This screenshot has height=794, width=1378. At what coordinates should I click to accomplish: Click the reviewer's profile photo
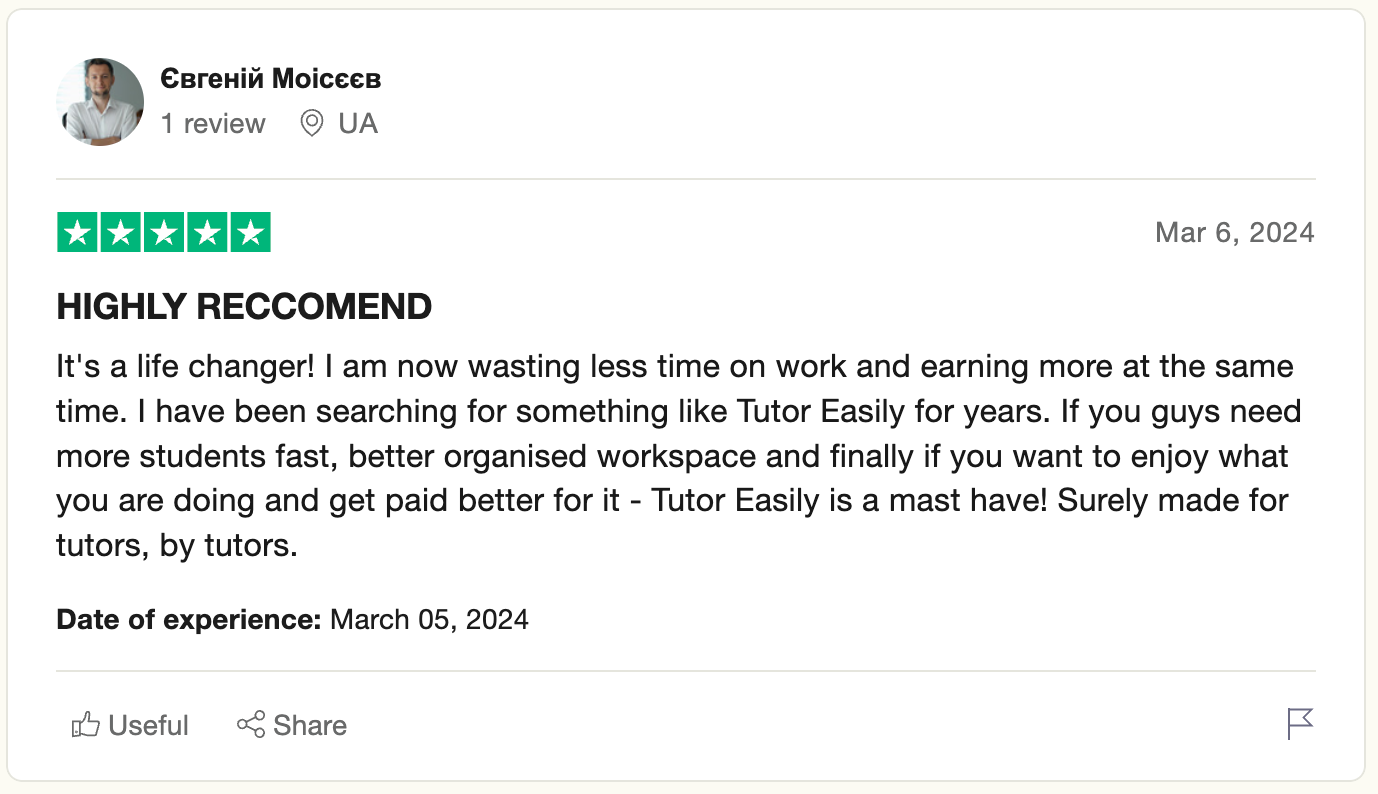click(102, 102)
